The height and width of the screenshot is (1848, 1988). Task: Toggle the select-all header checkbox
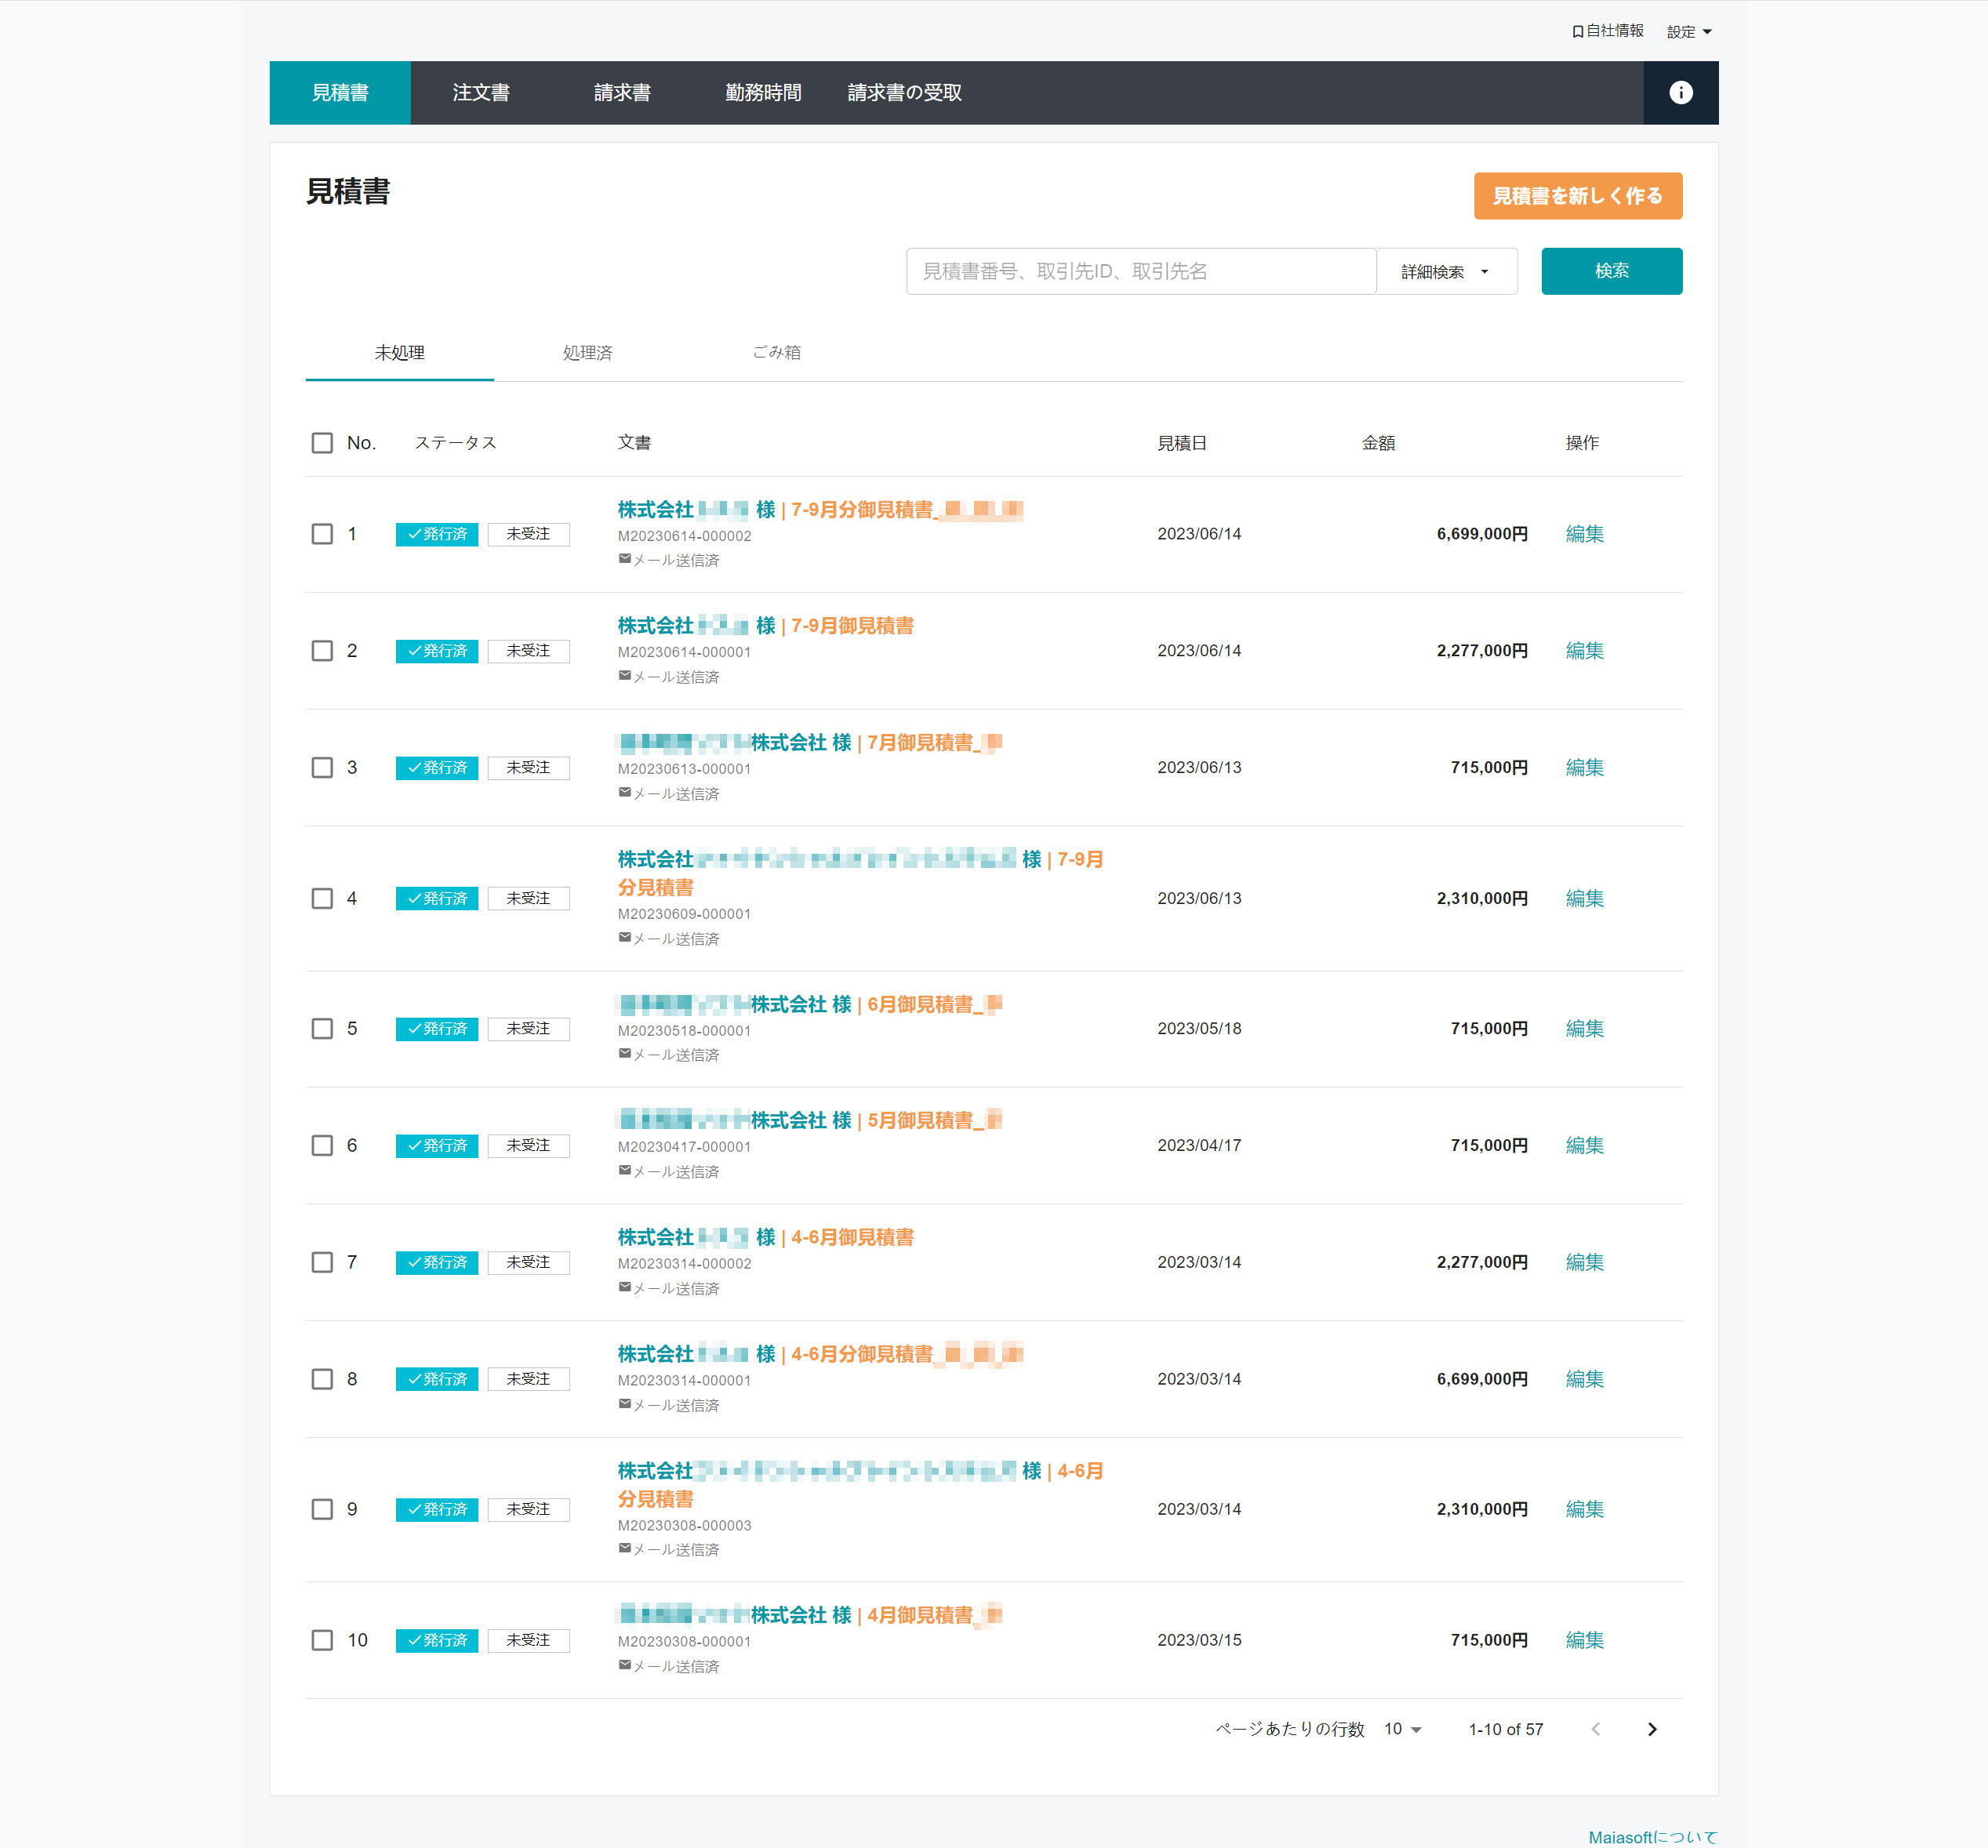click(322, 443)
